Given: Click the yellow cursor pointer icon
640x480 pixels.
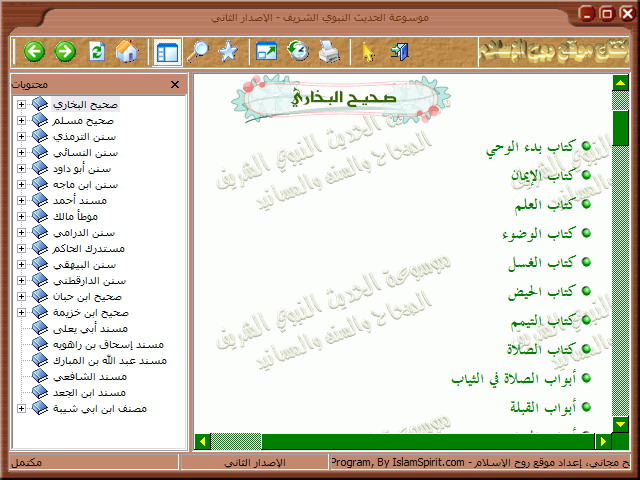Looking at the screenshot, I should [369, 53].
